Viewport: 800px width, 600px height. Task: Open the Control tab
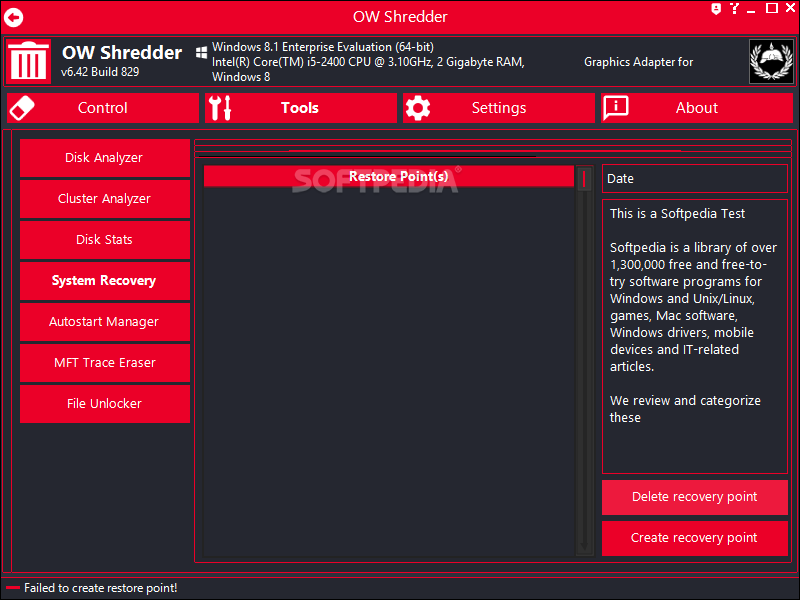[103, 108]
